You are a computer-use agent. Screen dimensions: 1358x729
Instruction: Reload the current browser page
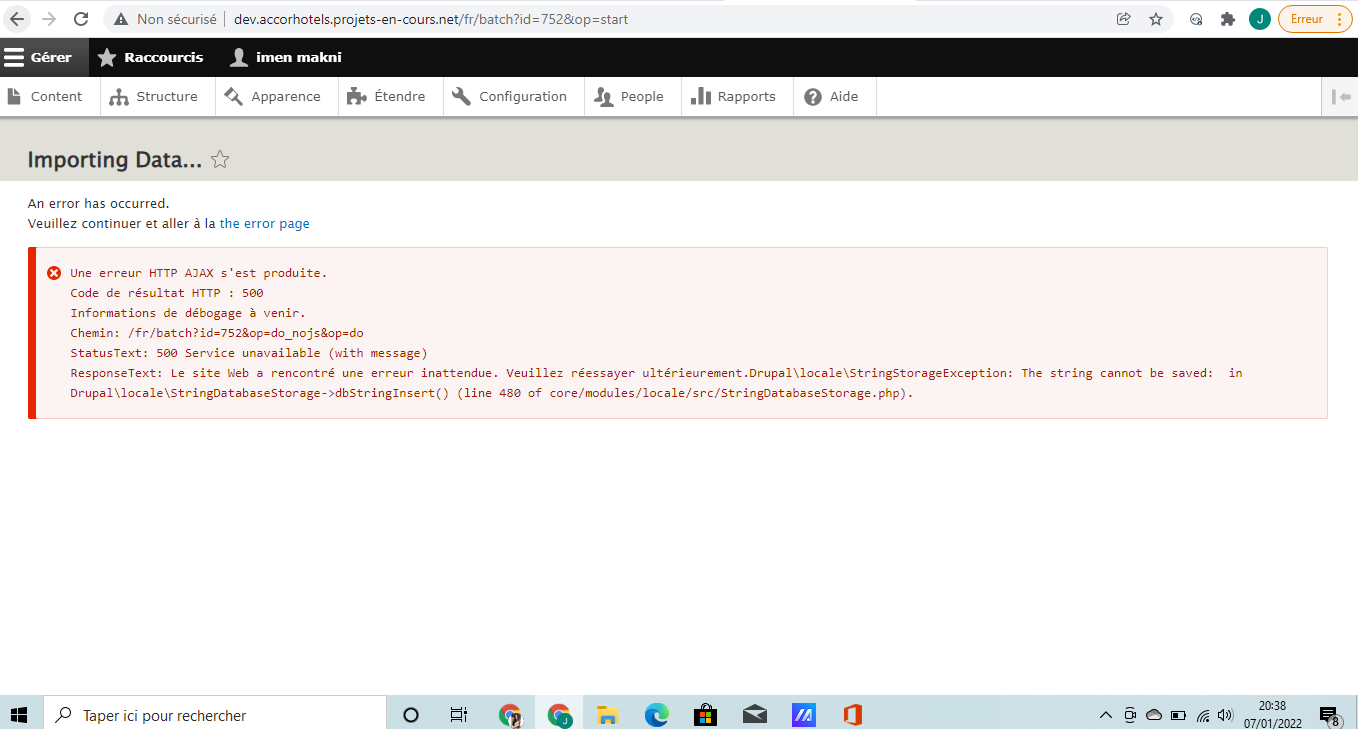81,19
